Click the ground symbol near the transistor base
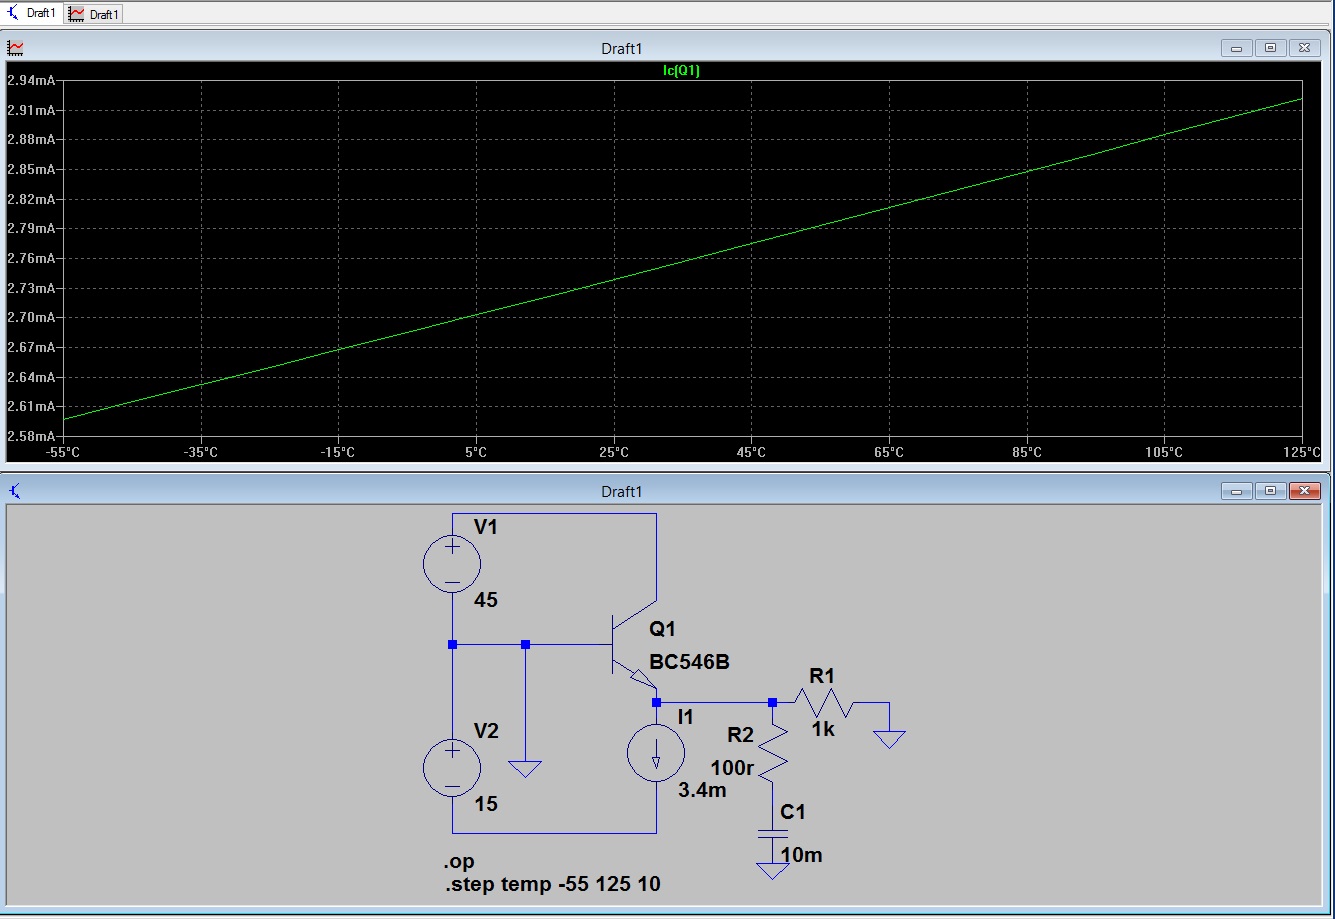This screenshot has height=919, width=1335. (525, 769)
